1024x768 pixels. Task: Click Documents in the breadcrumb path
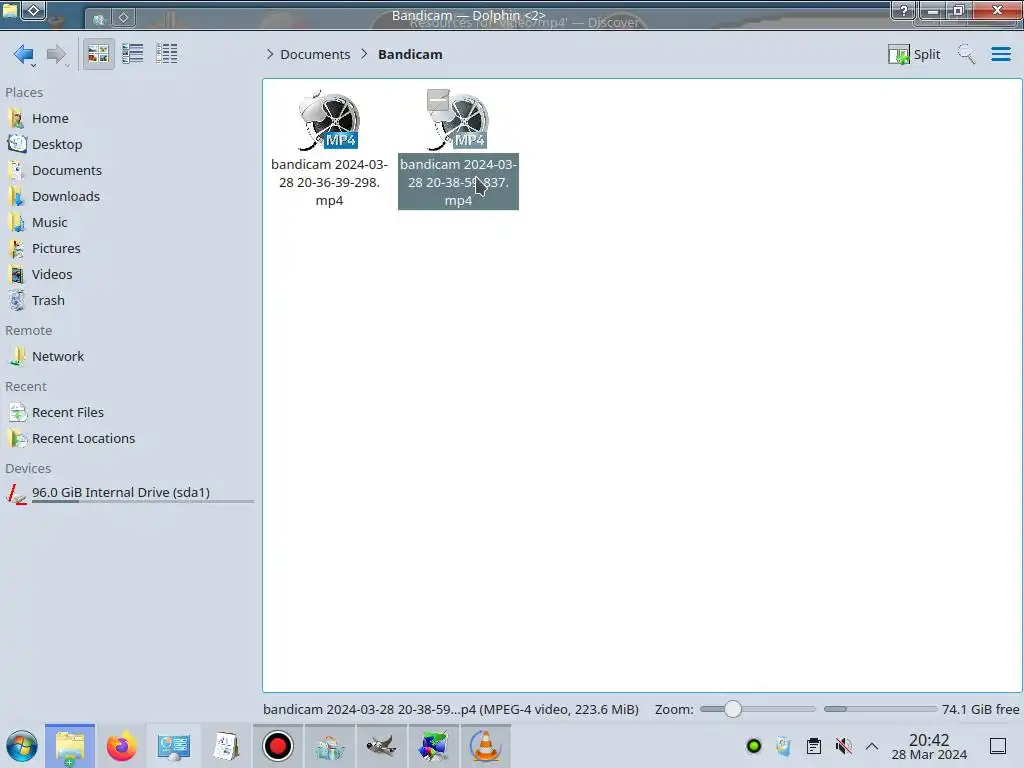coord(315,54)
